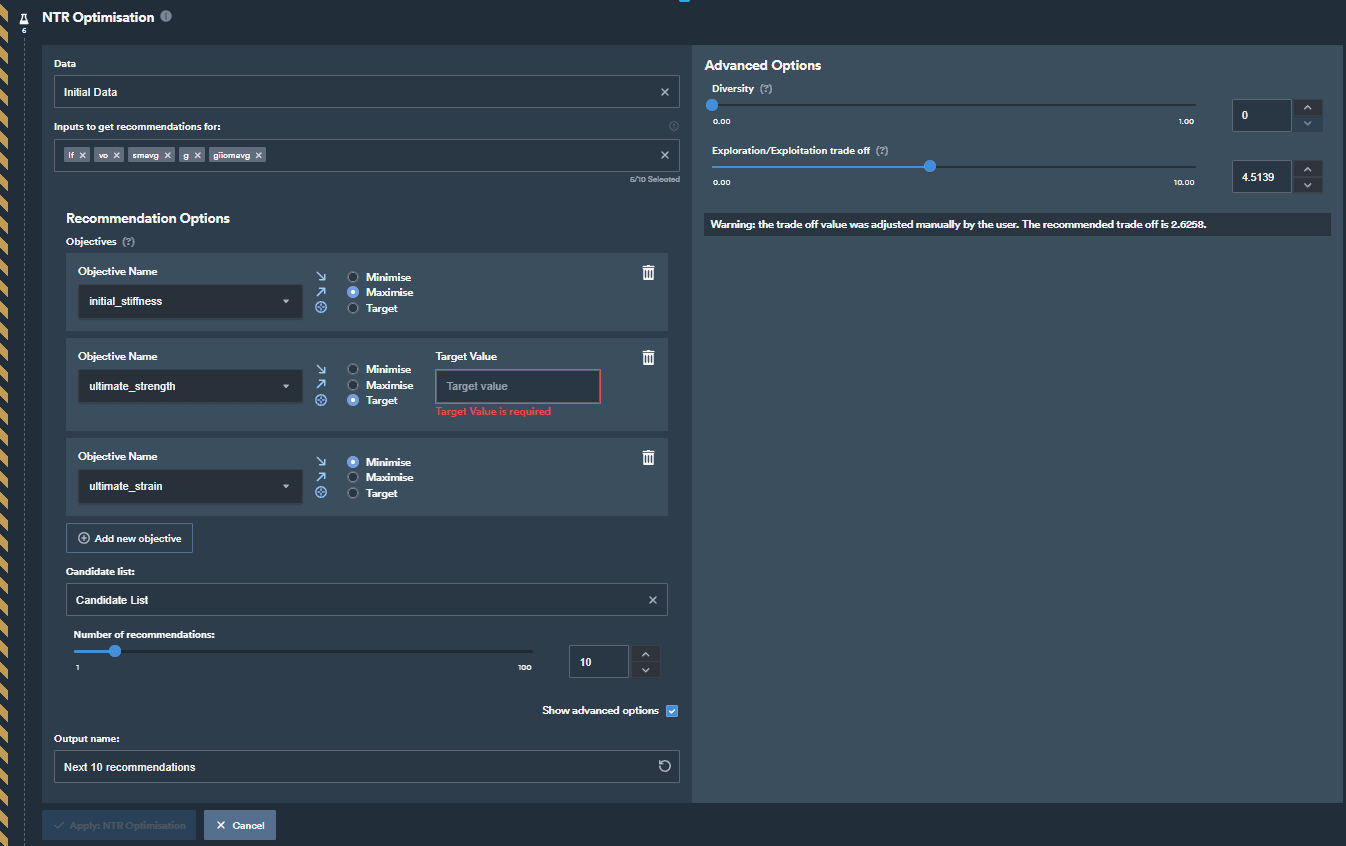Viewport: 1346px width, 846px height.
Task: Click the maximise arrow icon for initial_stiffness
Action: click(x=321, y=292)
